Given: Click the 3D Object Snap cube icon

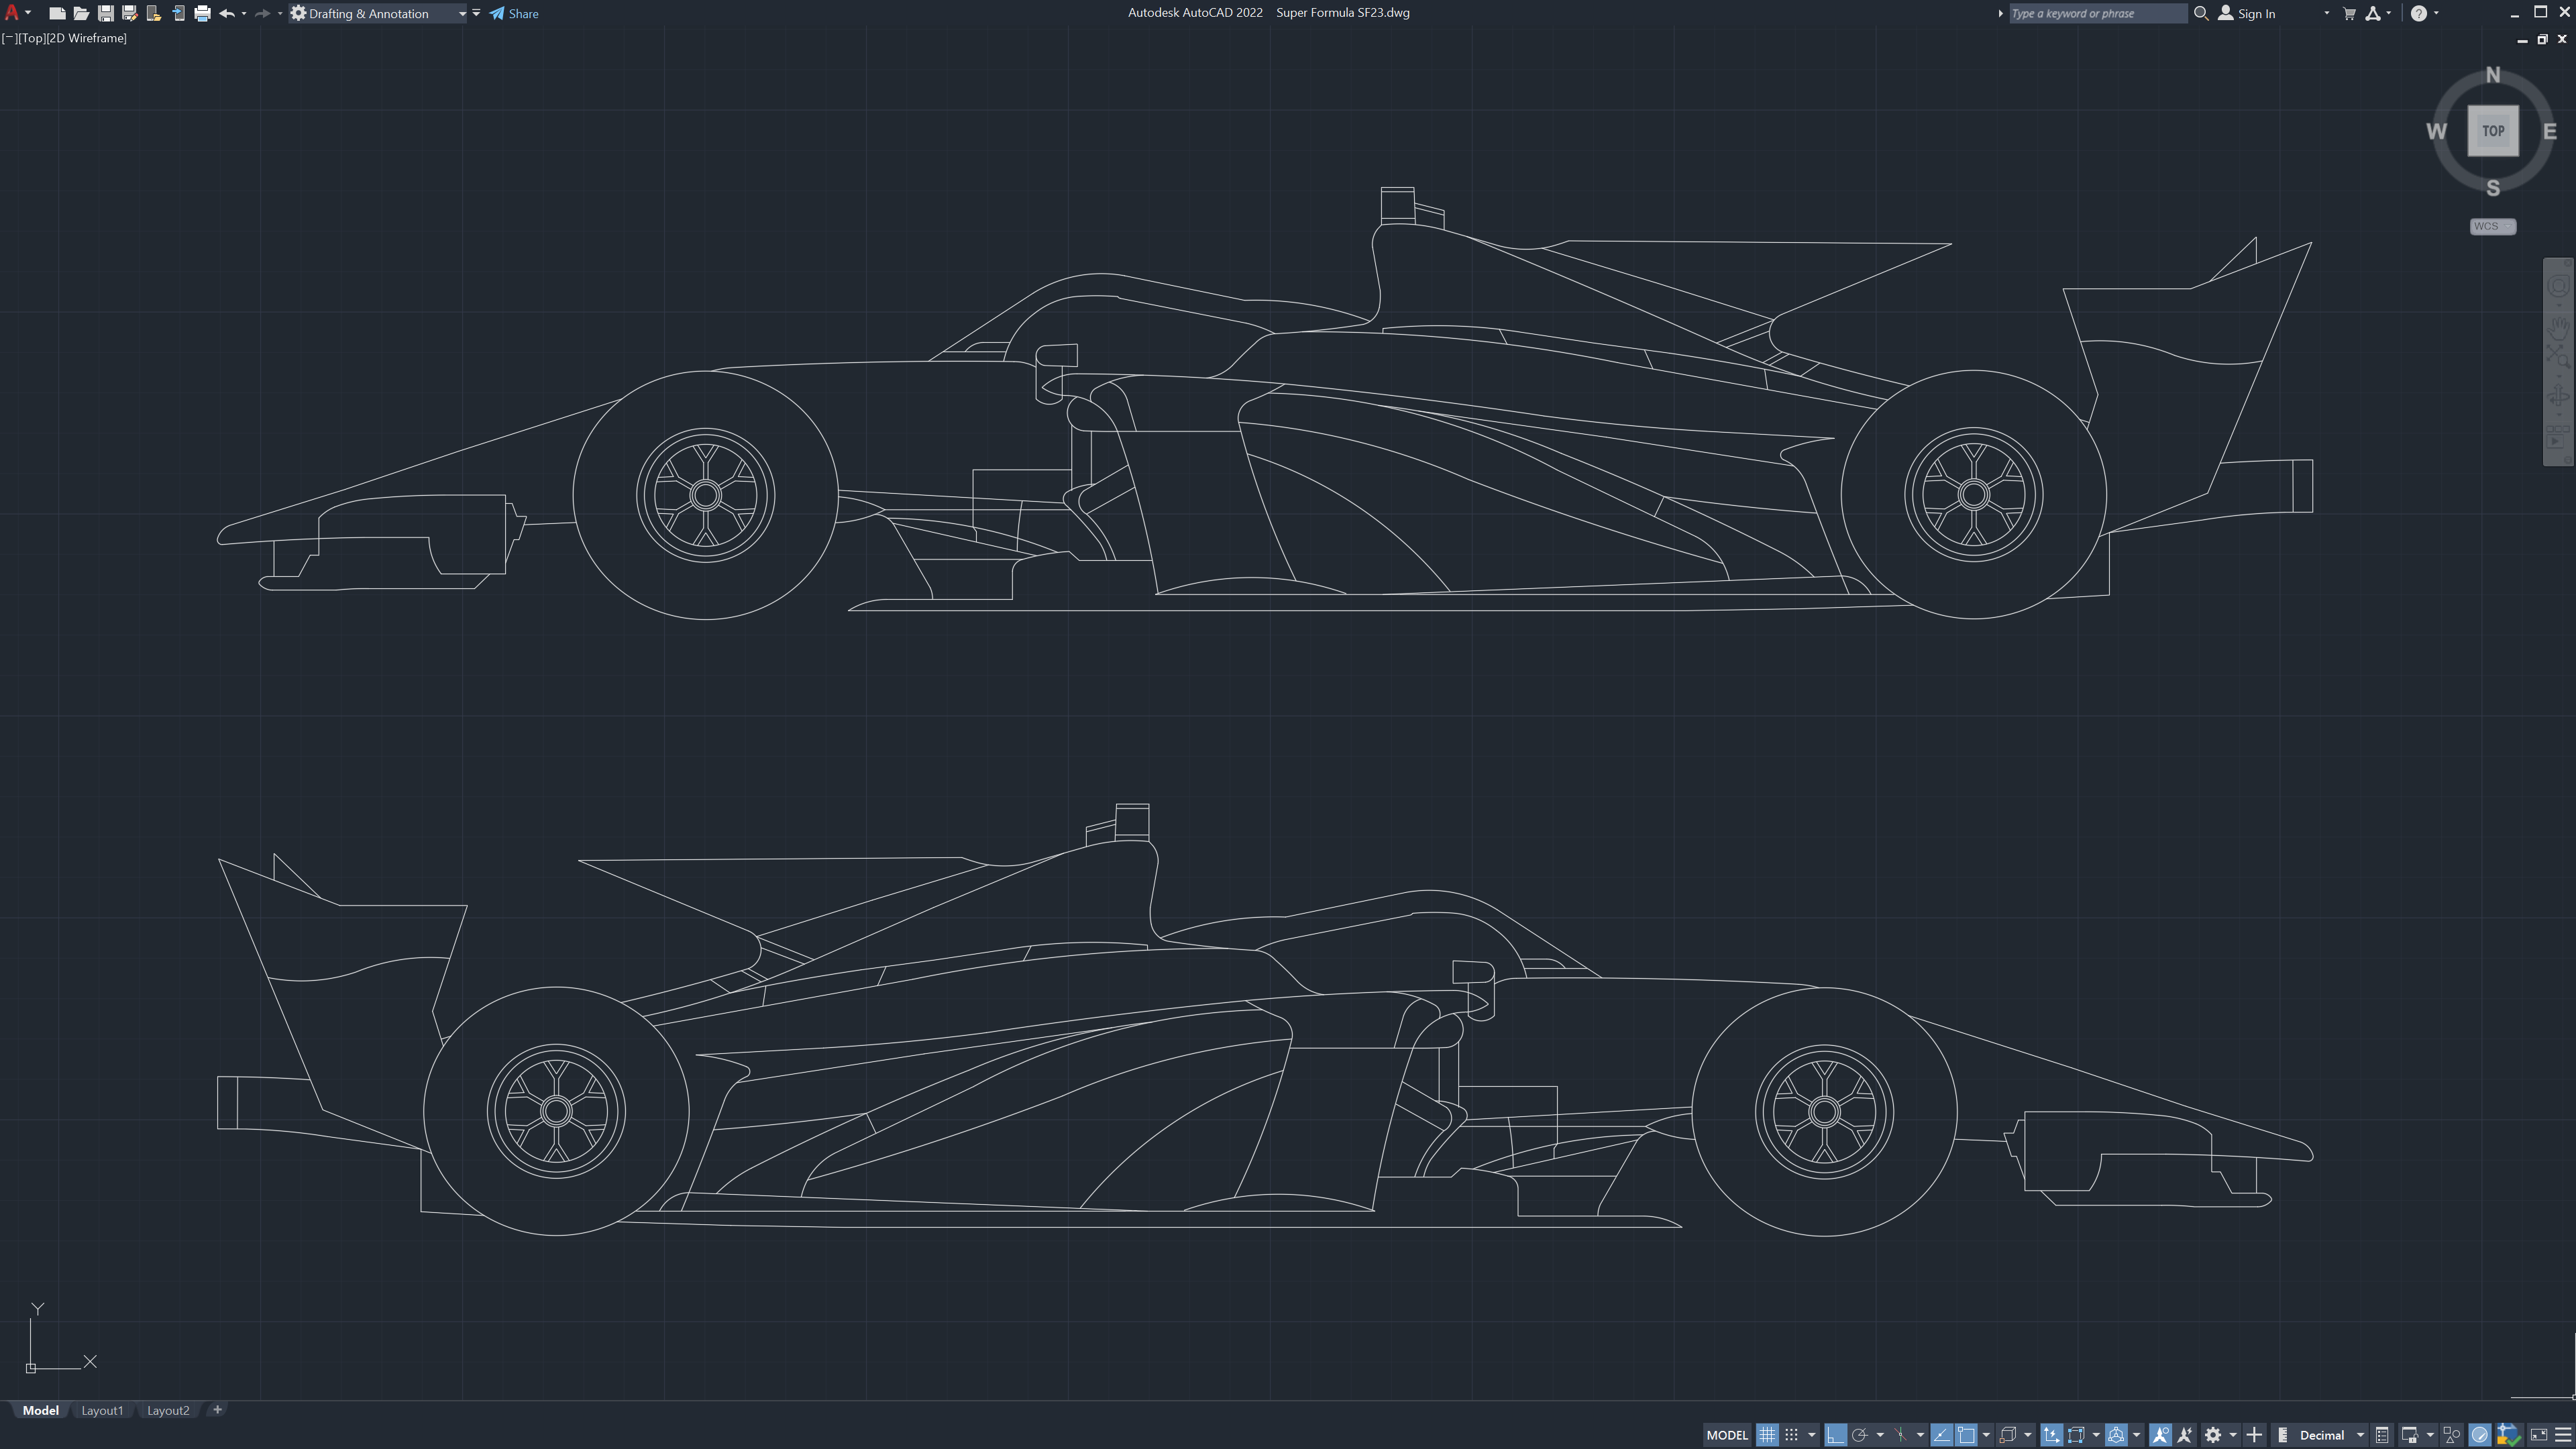Looking at the screenshot, I should point(2007,1435).
